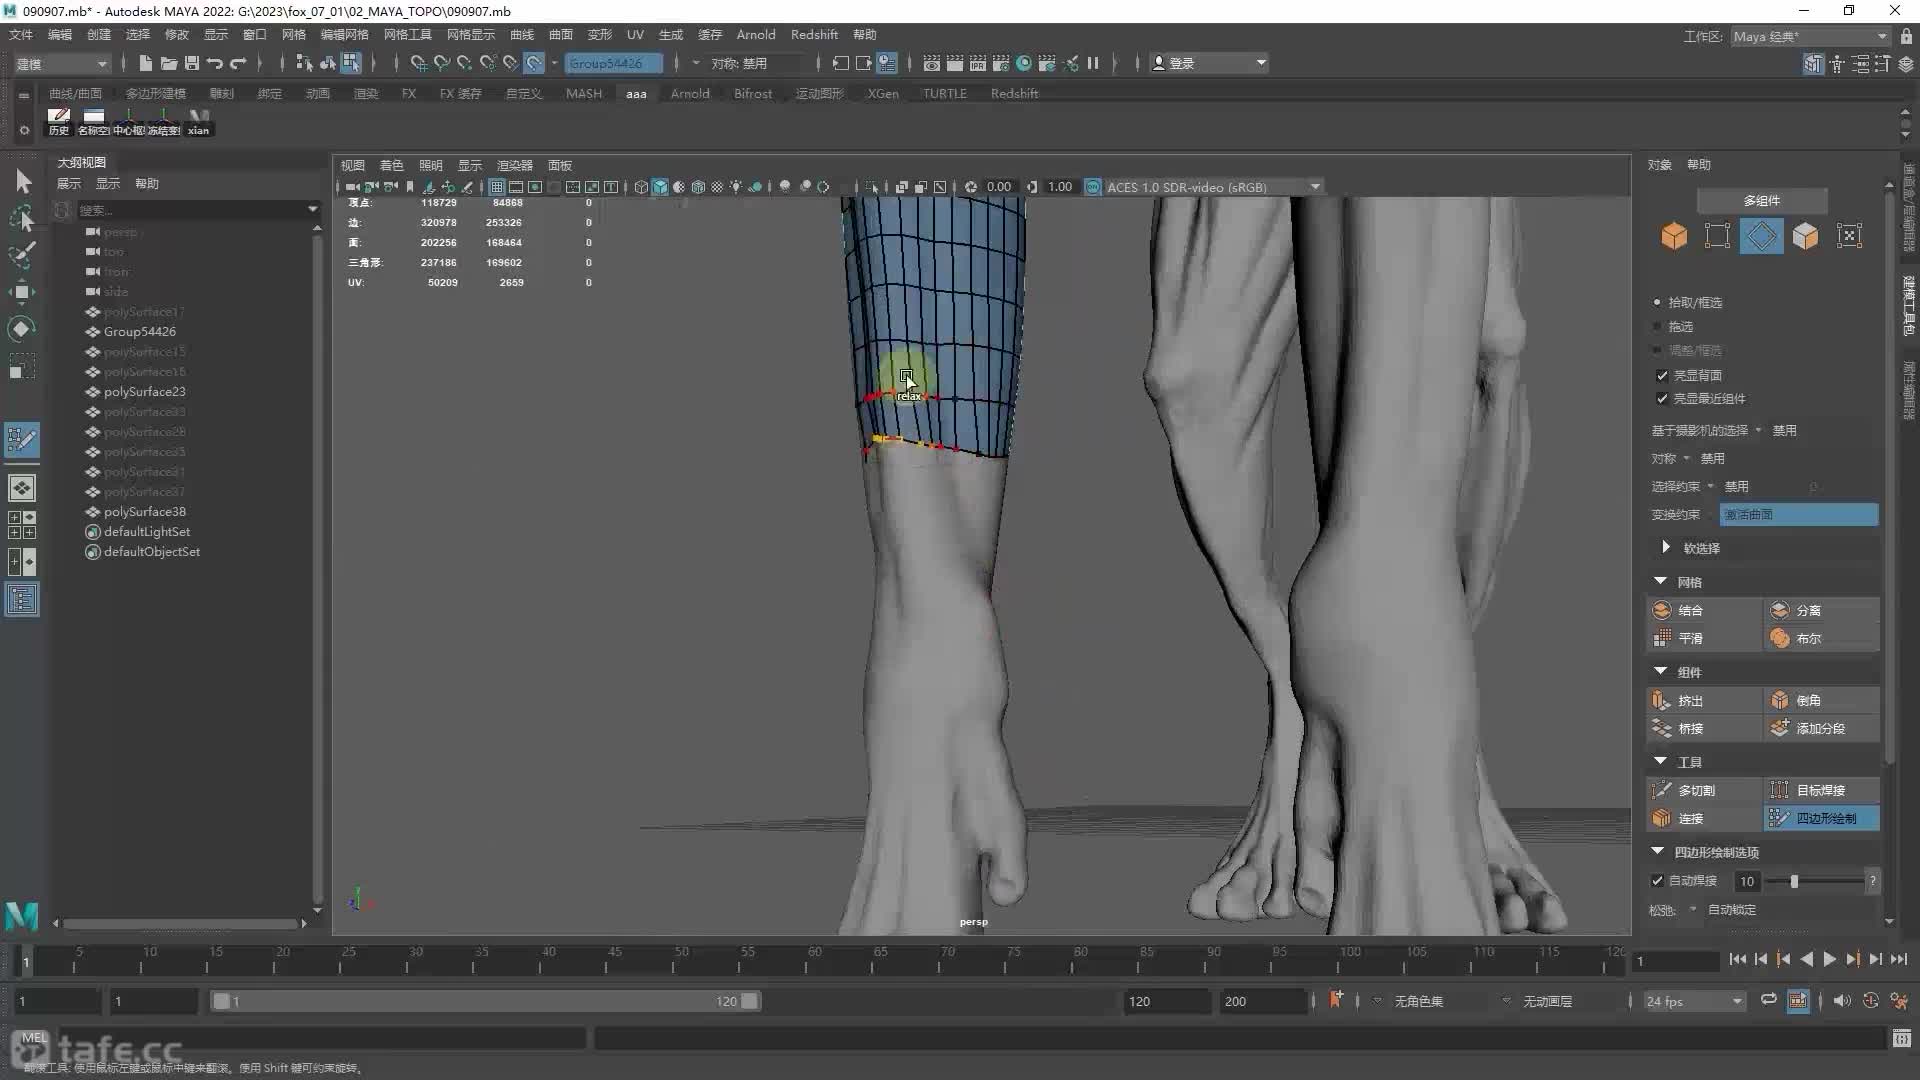Open the 编辑网格 menu
The image size is (1920, 1080).
(344, 35)
